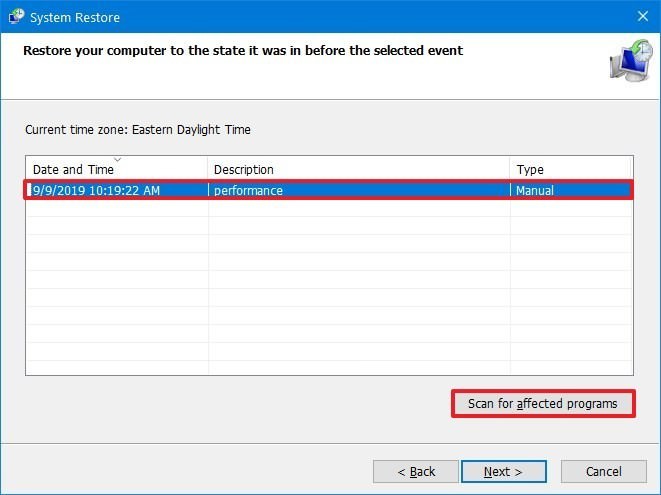The image size is (661, 495).
Task: Click divider between Description and Type headers
Action: (510, 169)
